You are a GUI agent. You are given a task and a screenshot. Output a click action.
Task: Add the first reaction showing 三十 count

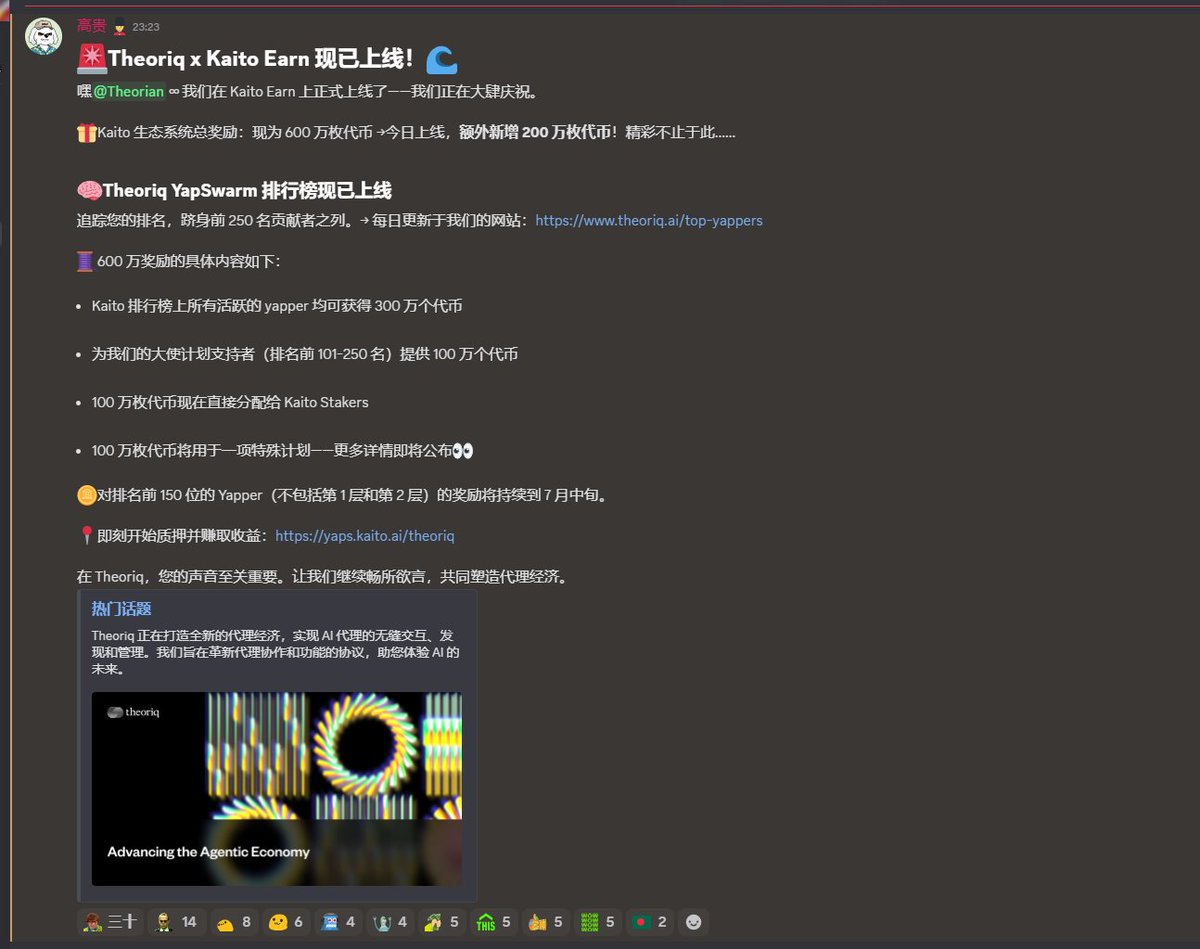(110, 922)
